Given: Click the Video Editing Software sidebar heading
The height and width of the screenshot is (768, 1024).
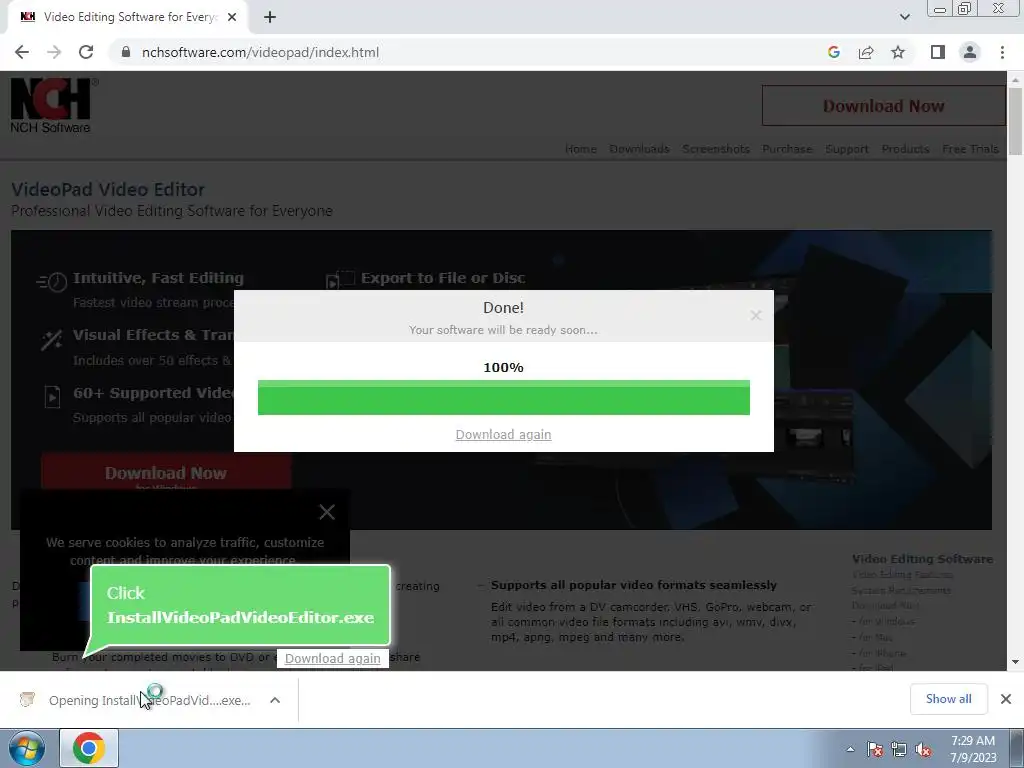Looking at the screenshot, I should click(x=922, y=559).
